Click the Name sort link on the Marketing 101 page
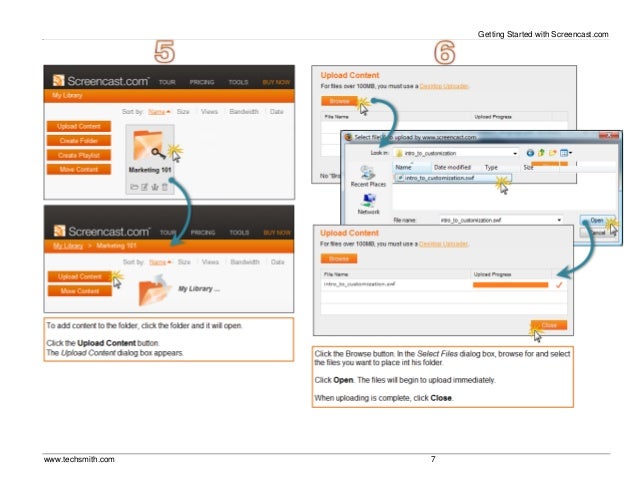Screen dimensions: 638x493 click(x=160, y=262)
